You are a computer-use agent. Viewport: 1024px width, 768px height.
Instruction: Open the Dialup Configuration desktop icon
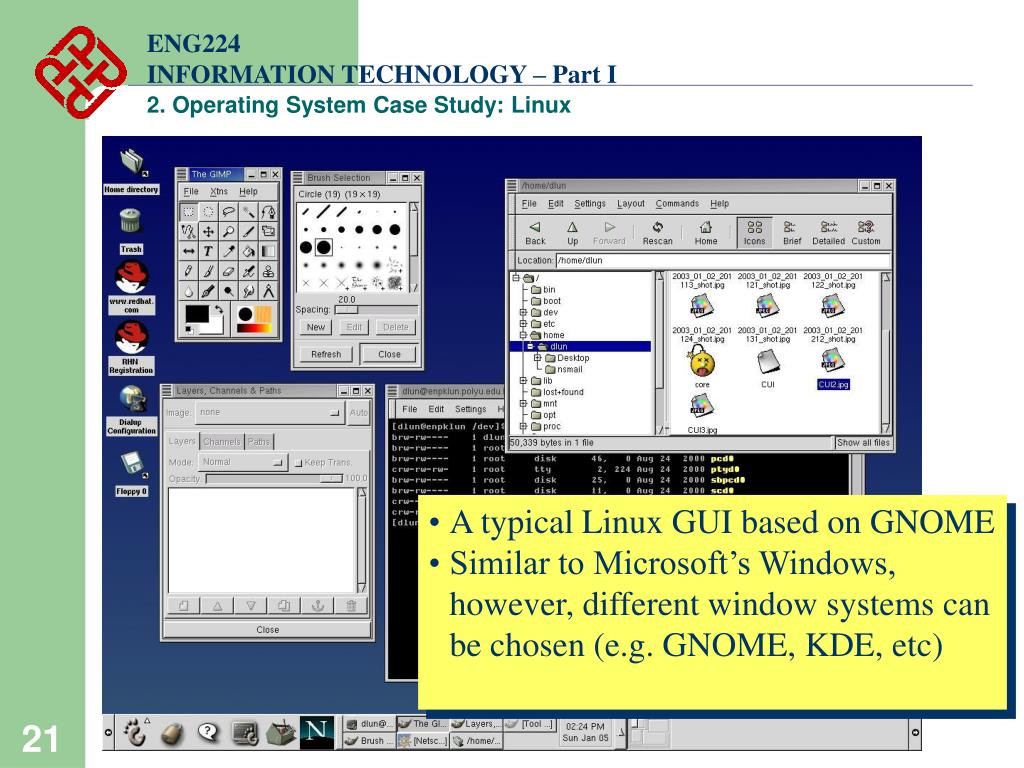(x=132, y=410)
